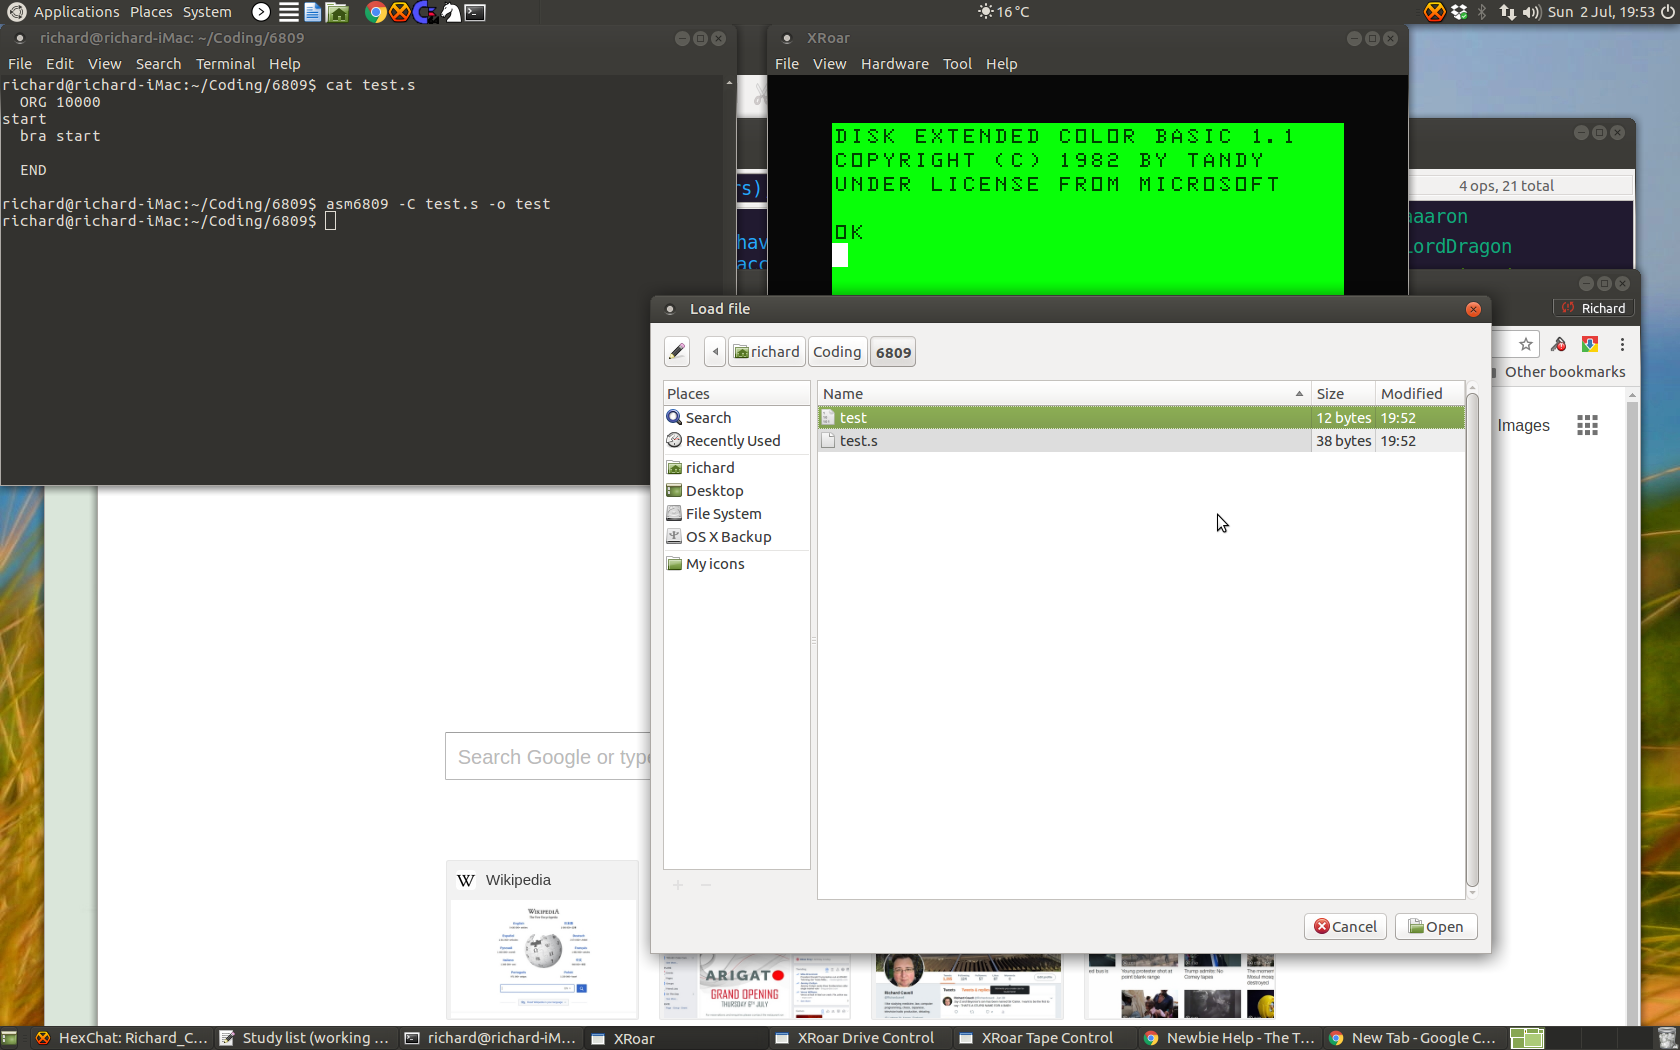Click the volume speaker tray icon
Image resolution: width=1680 pixels, height=1050 pixels.
pos(1531,12)
